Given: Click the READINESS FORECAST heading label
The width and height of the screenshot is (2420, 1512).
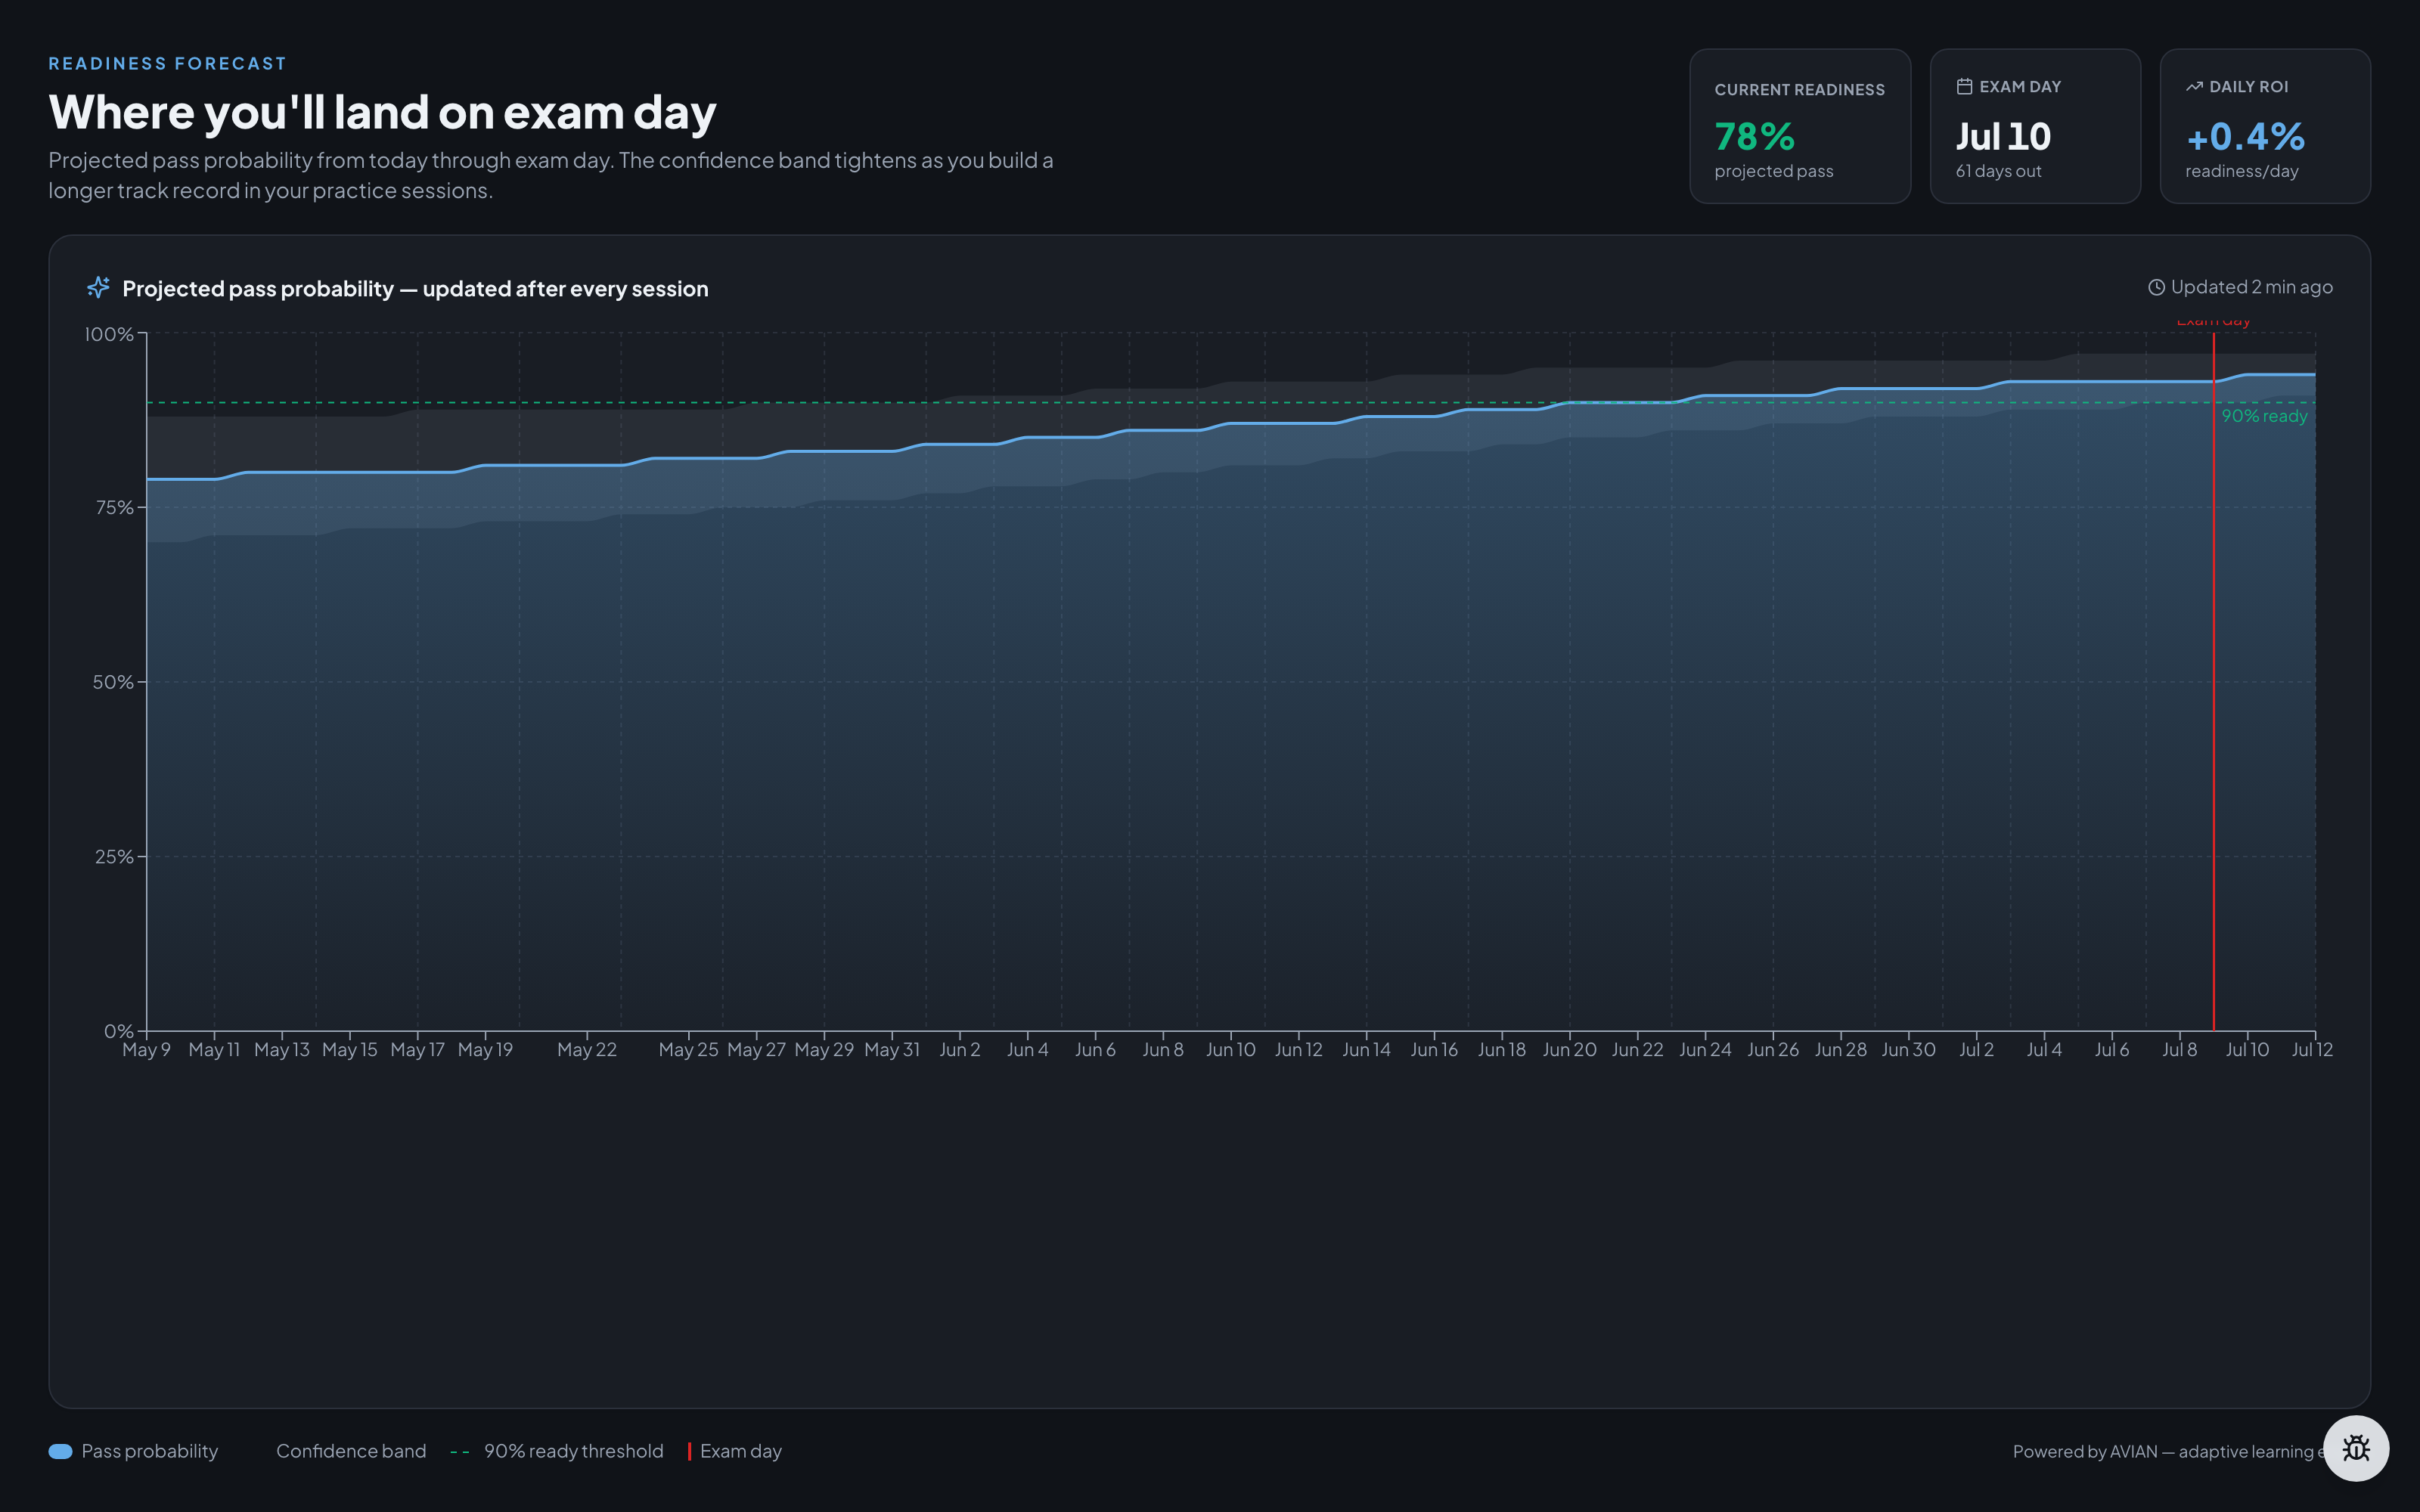Looking at the screenshot, I should 168,63.
